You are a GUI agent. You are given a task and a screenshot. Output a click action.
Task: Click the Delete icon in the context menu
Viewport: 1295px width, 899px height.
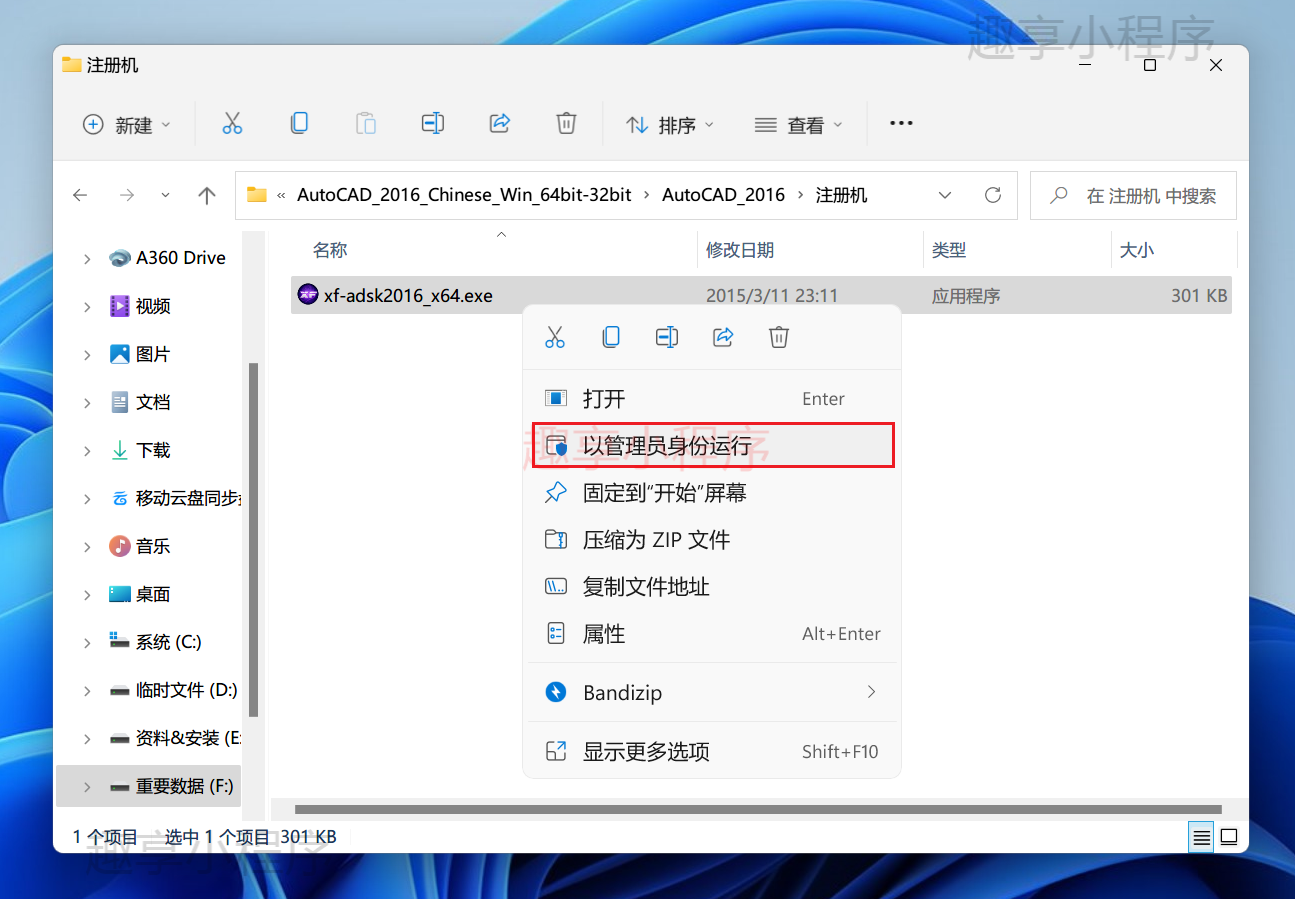click(779, 337)
